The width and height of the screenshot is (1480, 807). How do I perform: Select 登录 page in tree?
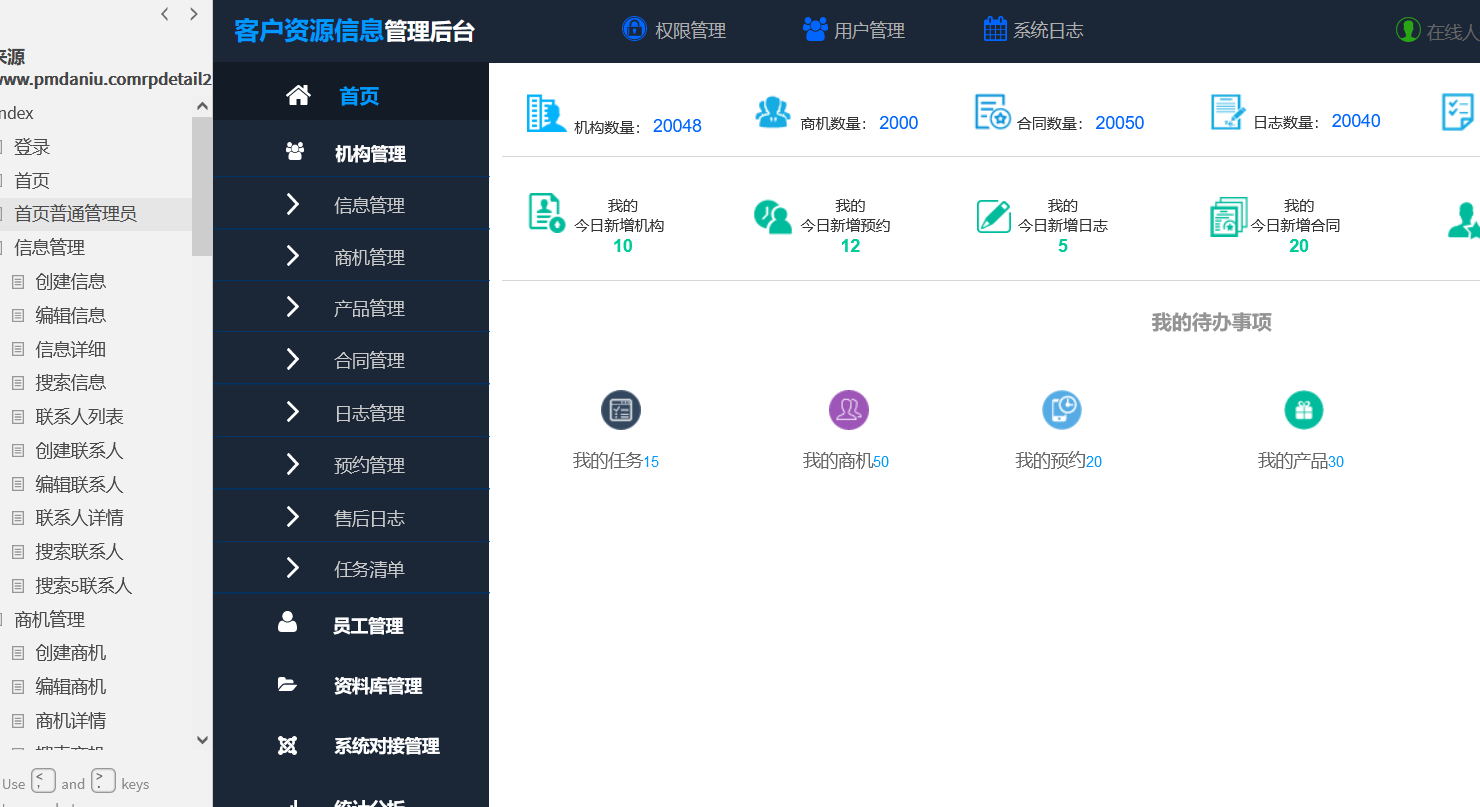pyautogui.click(x=32, y=147)
